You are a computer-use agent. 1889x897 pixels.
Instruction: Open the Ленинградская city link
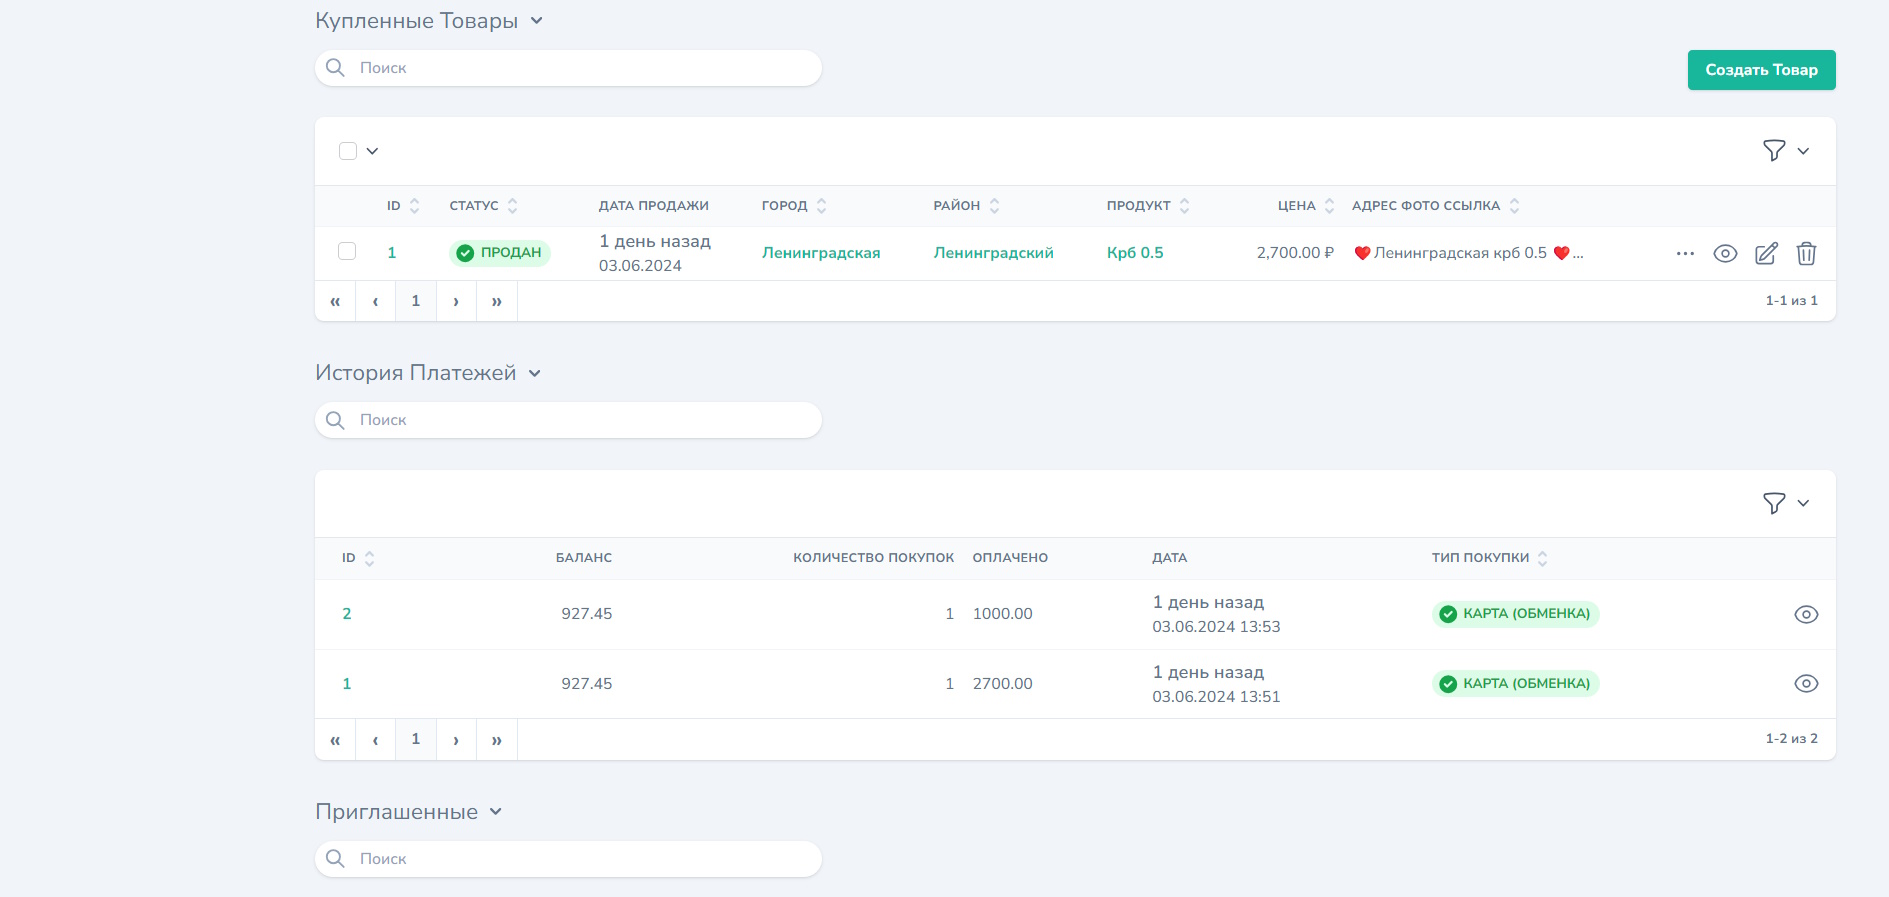click(821, 253)
